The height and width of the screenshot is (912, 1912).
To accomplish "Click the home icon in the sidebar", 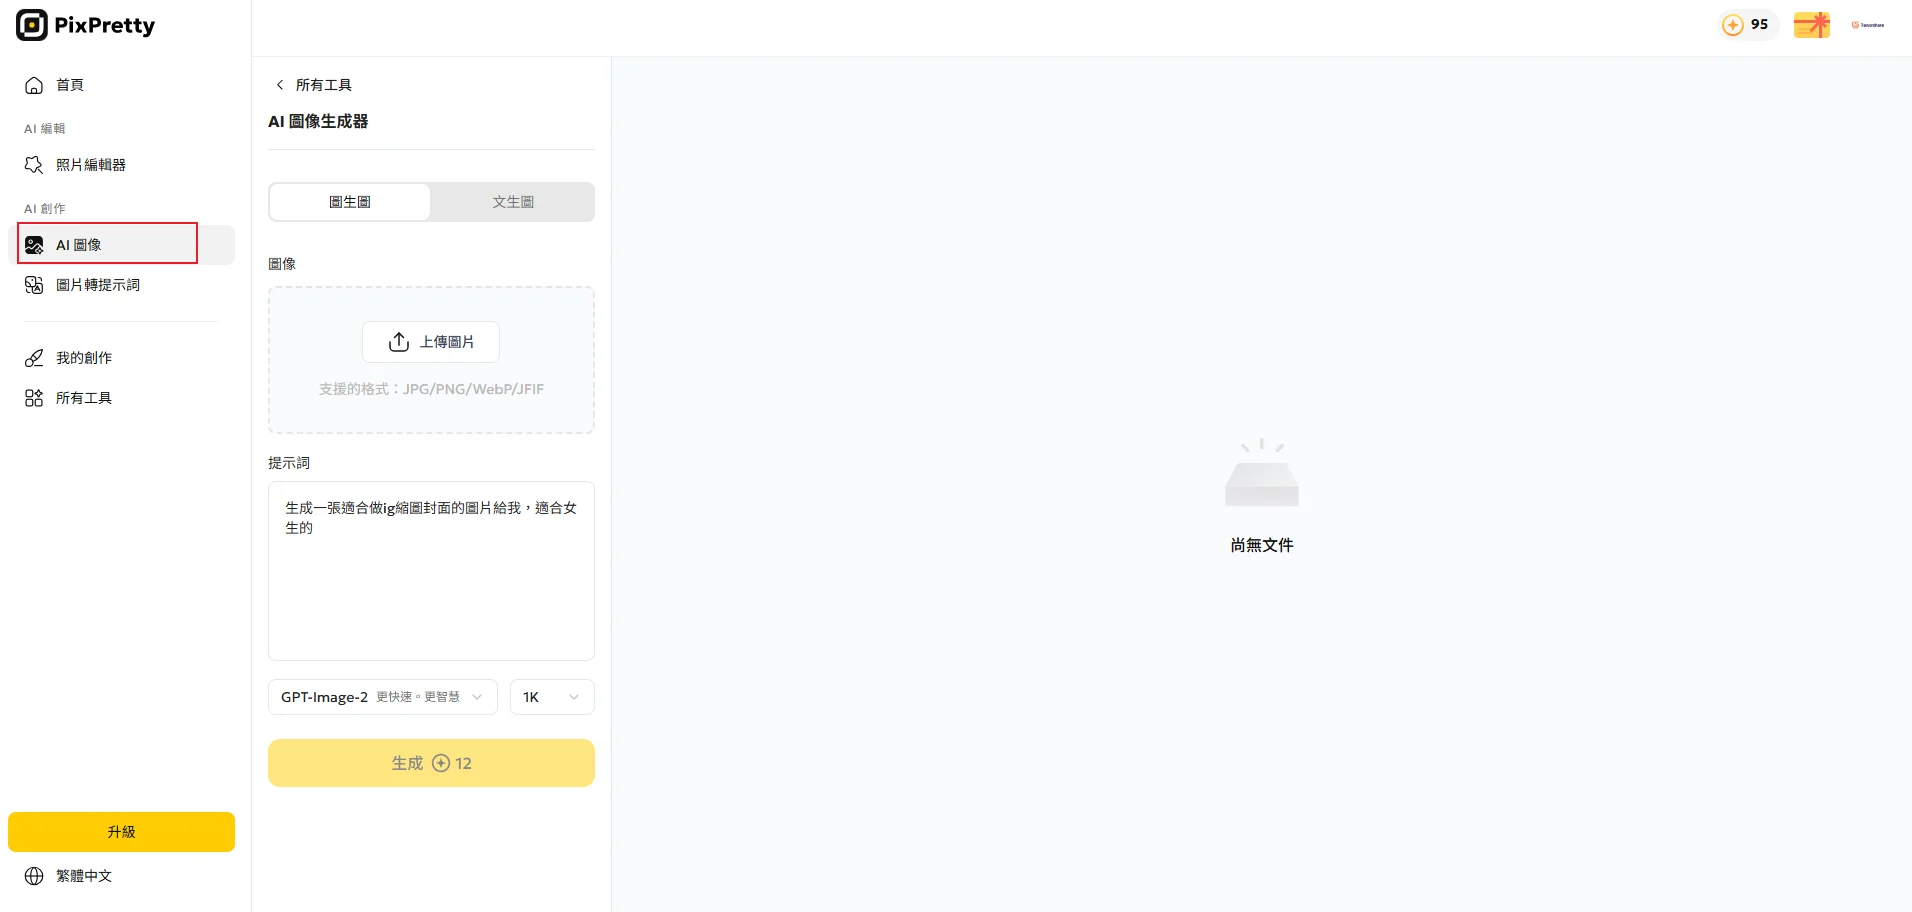I will tap(34, 85).
